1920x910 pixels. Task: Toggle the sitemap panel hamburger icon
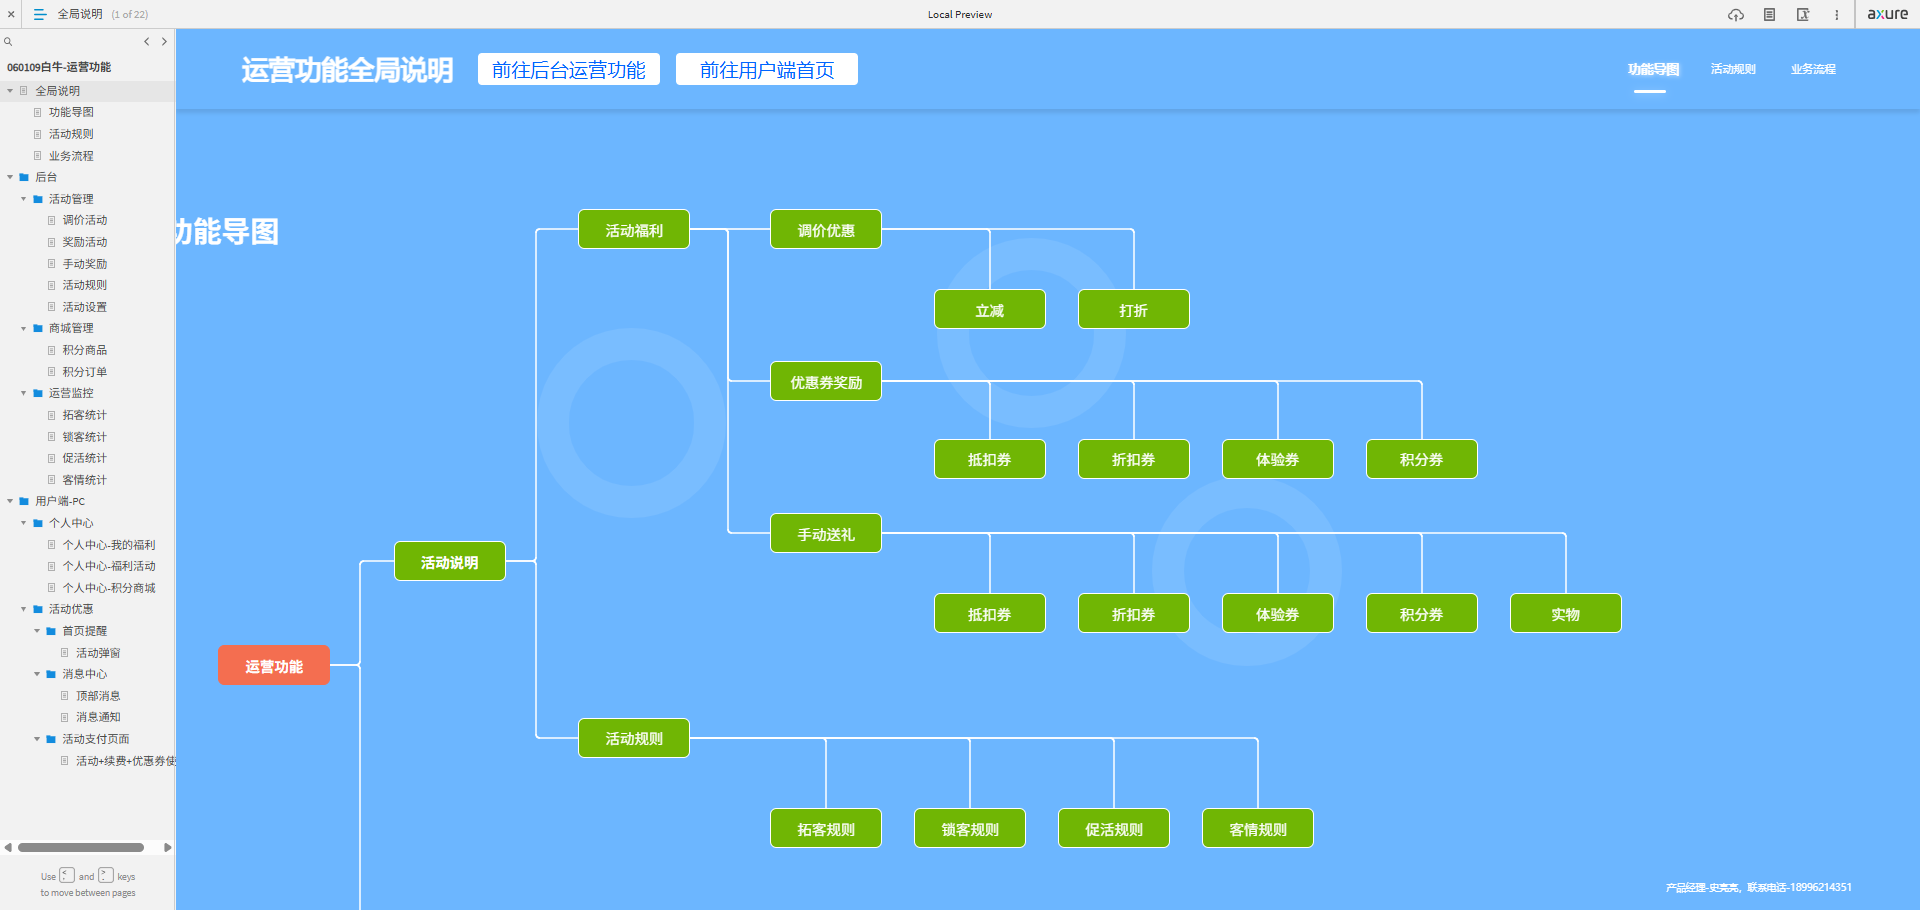pos(40,14)
